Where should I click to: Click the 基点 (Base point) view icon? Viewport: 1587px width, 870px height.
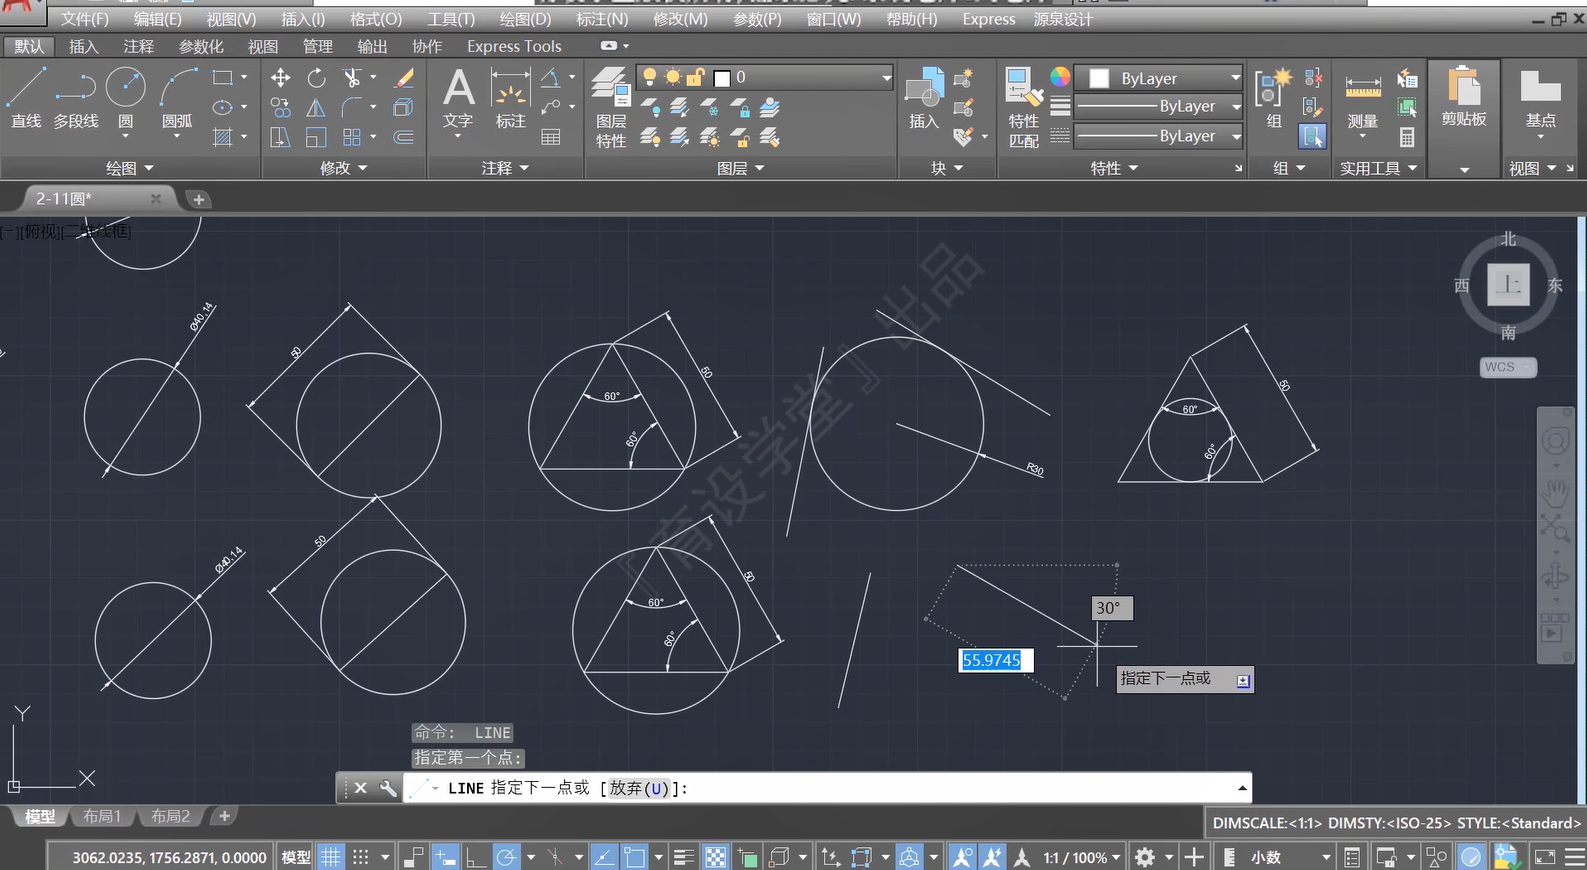(1541, 98)
